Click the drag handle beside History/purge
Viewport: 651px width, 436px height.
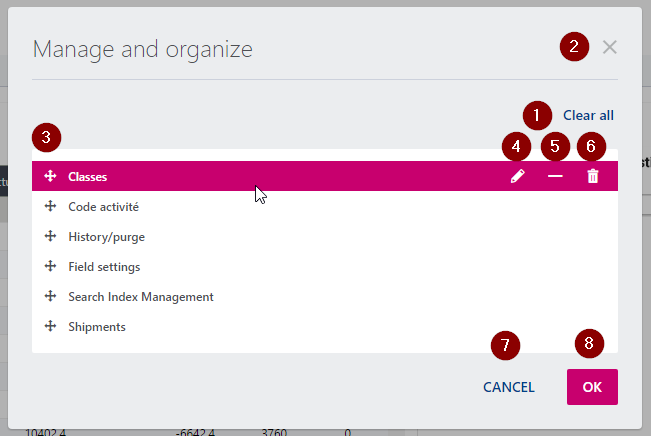pos(50,237)
